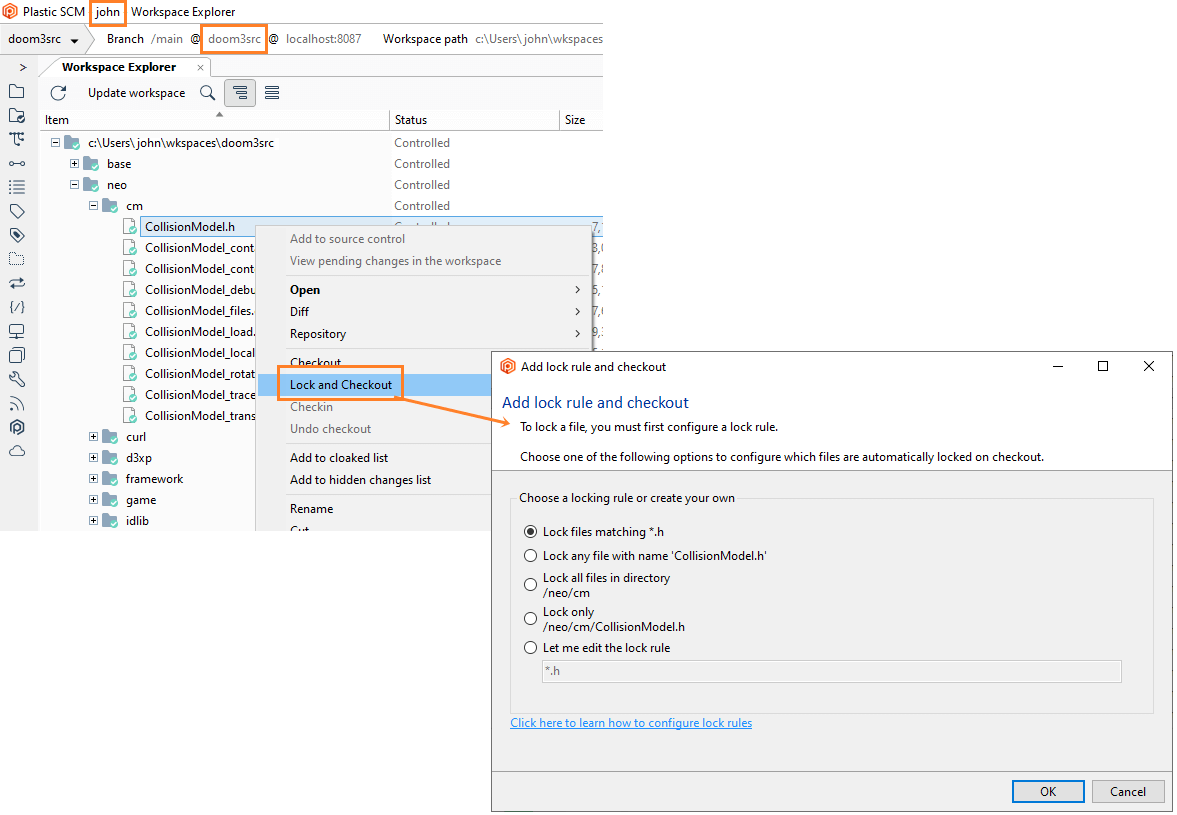Click the Plastic hexagon logo in the sidebar

click(17, 427)
